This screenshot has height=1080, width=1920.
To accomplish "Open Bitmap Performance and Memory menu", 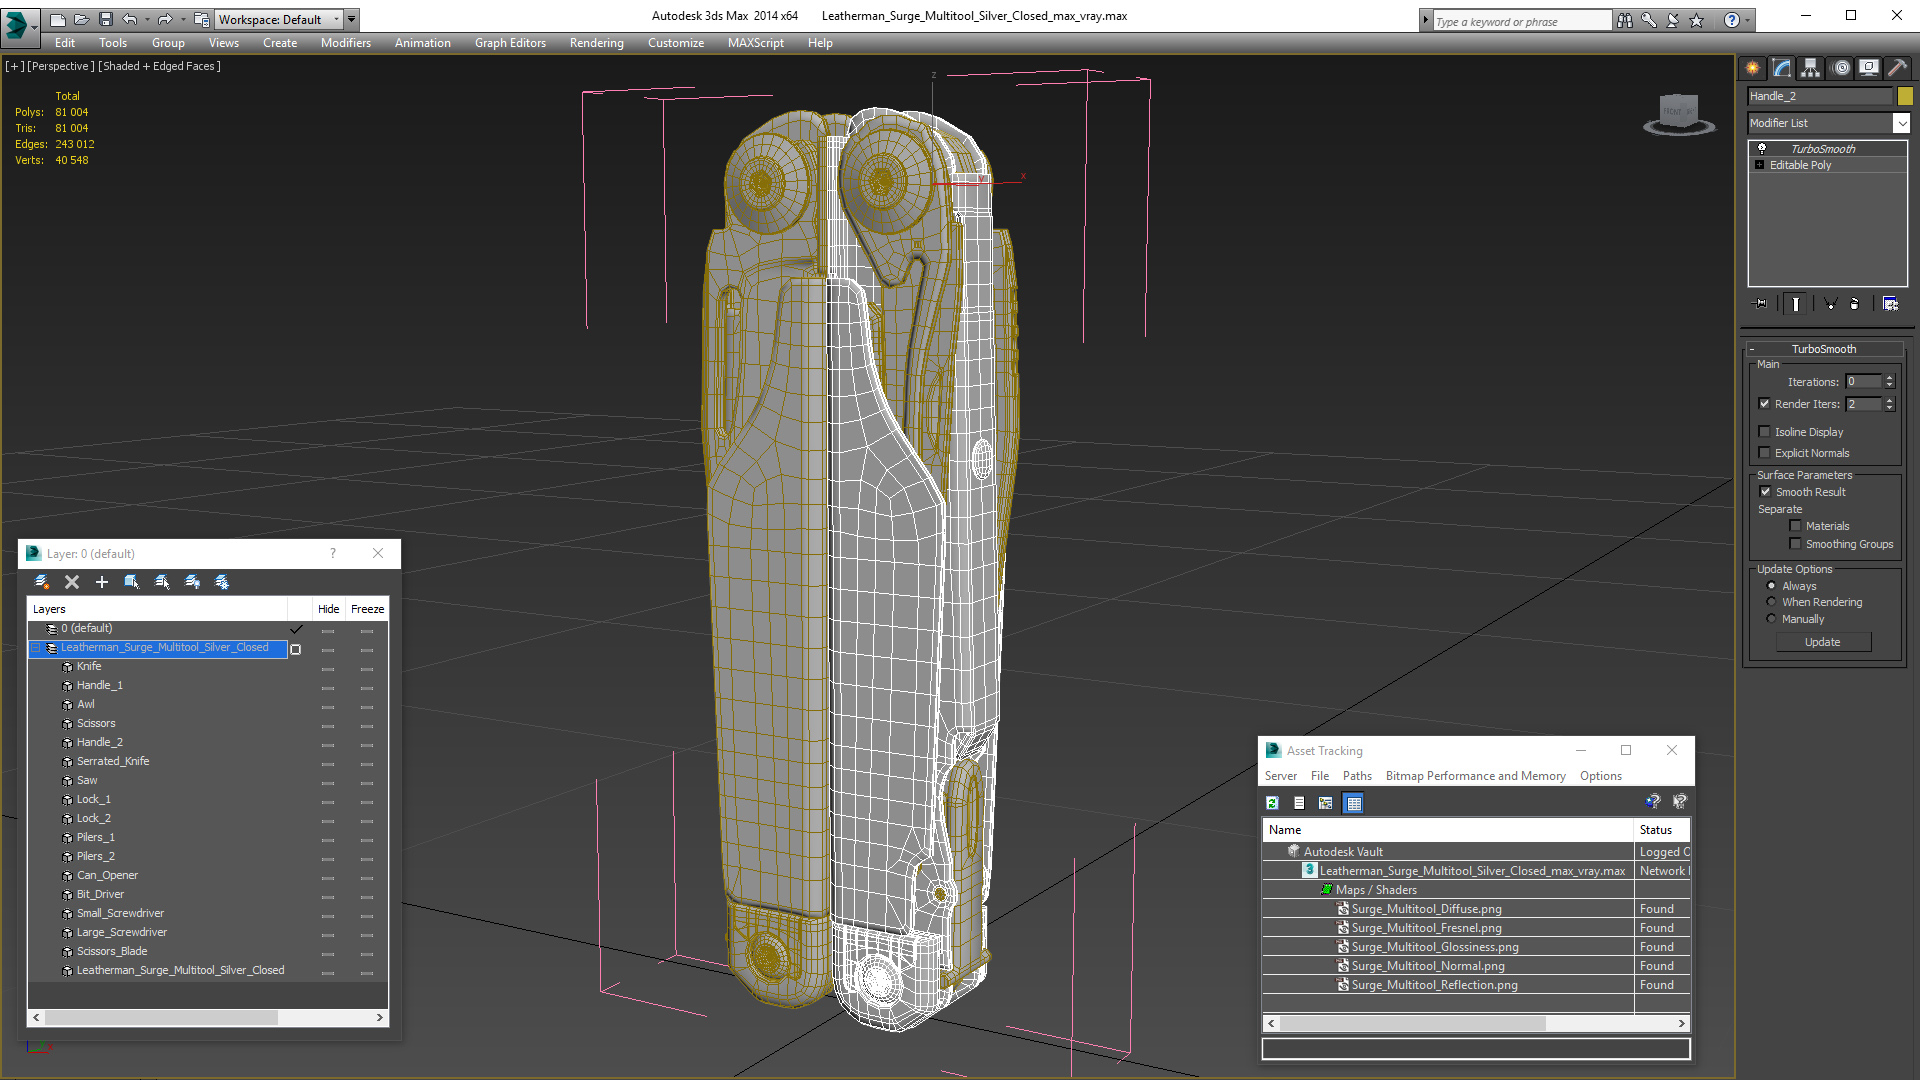I will [1475, 776].
